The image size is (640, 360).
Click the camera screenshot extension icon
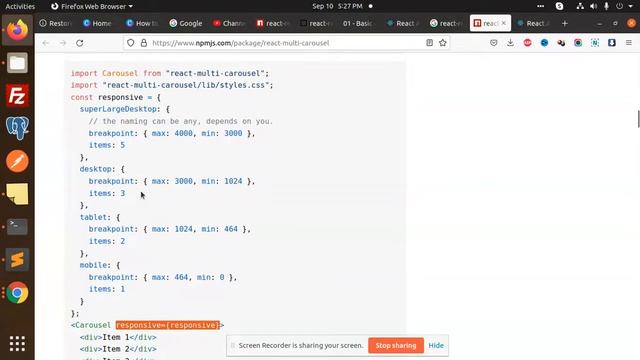tap(578, 42)
